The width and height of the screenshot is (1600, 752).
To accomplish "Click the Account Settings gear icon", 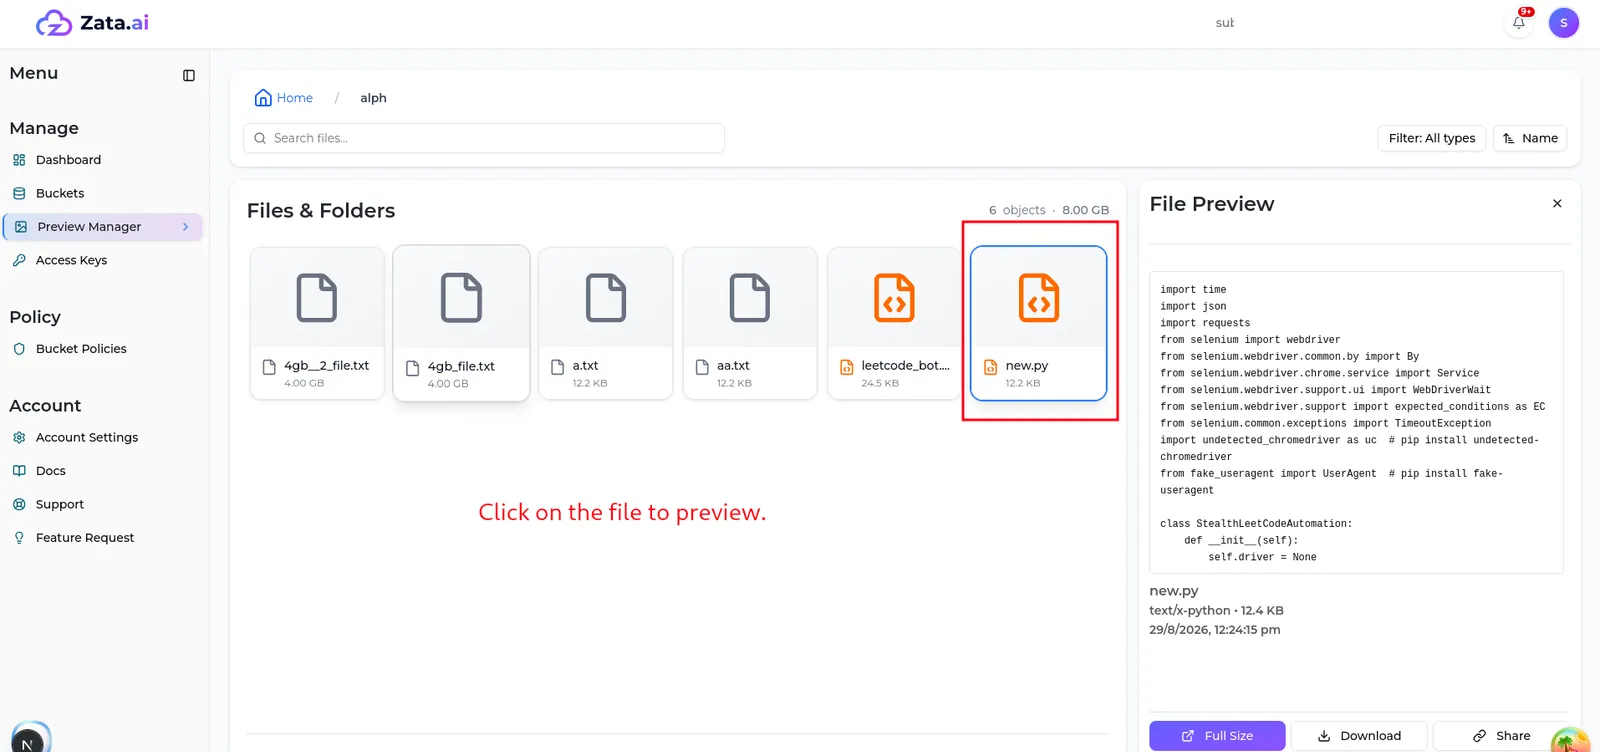I will click(x=19, y=437).
